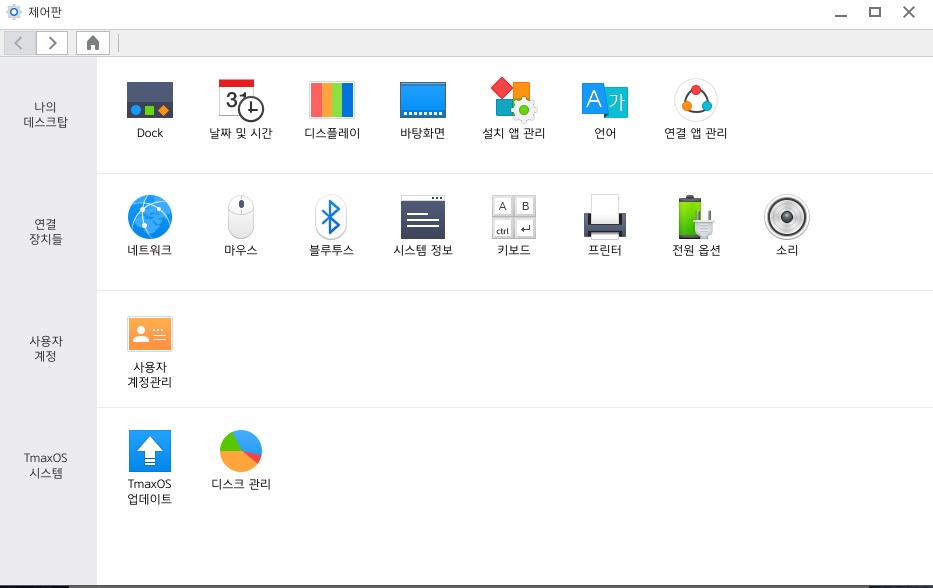Open 전원 옵션 battery icon
This screenshot has width=933, height=588.
coord(696,217)
